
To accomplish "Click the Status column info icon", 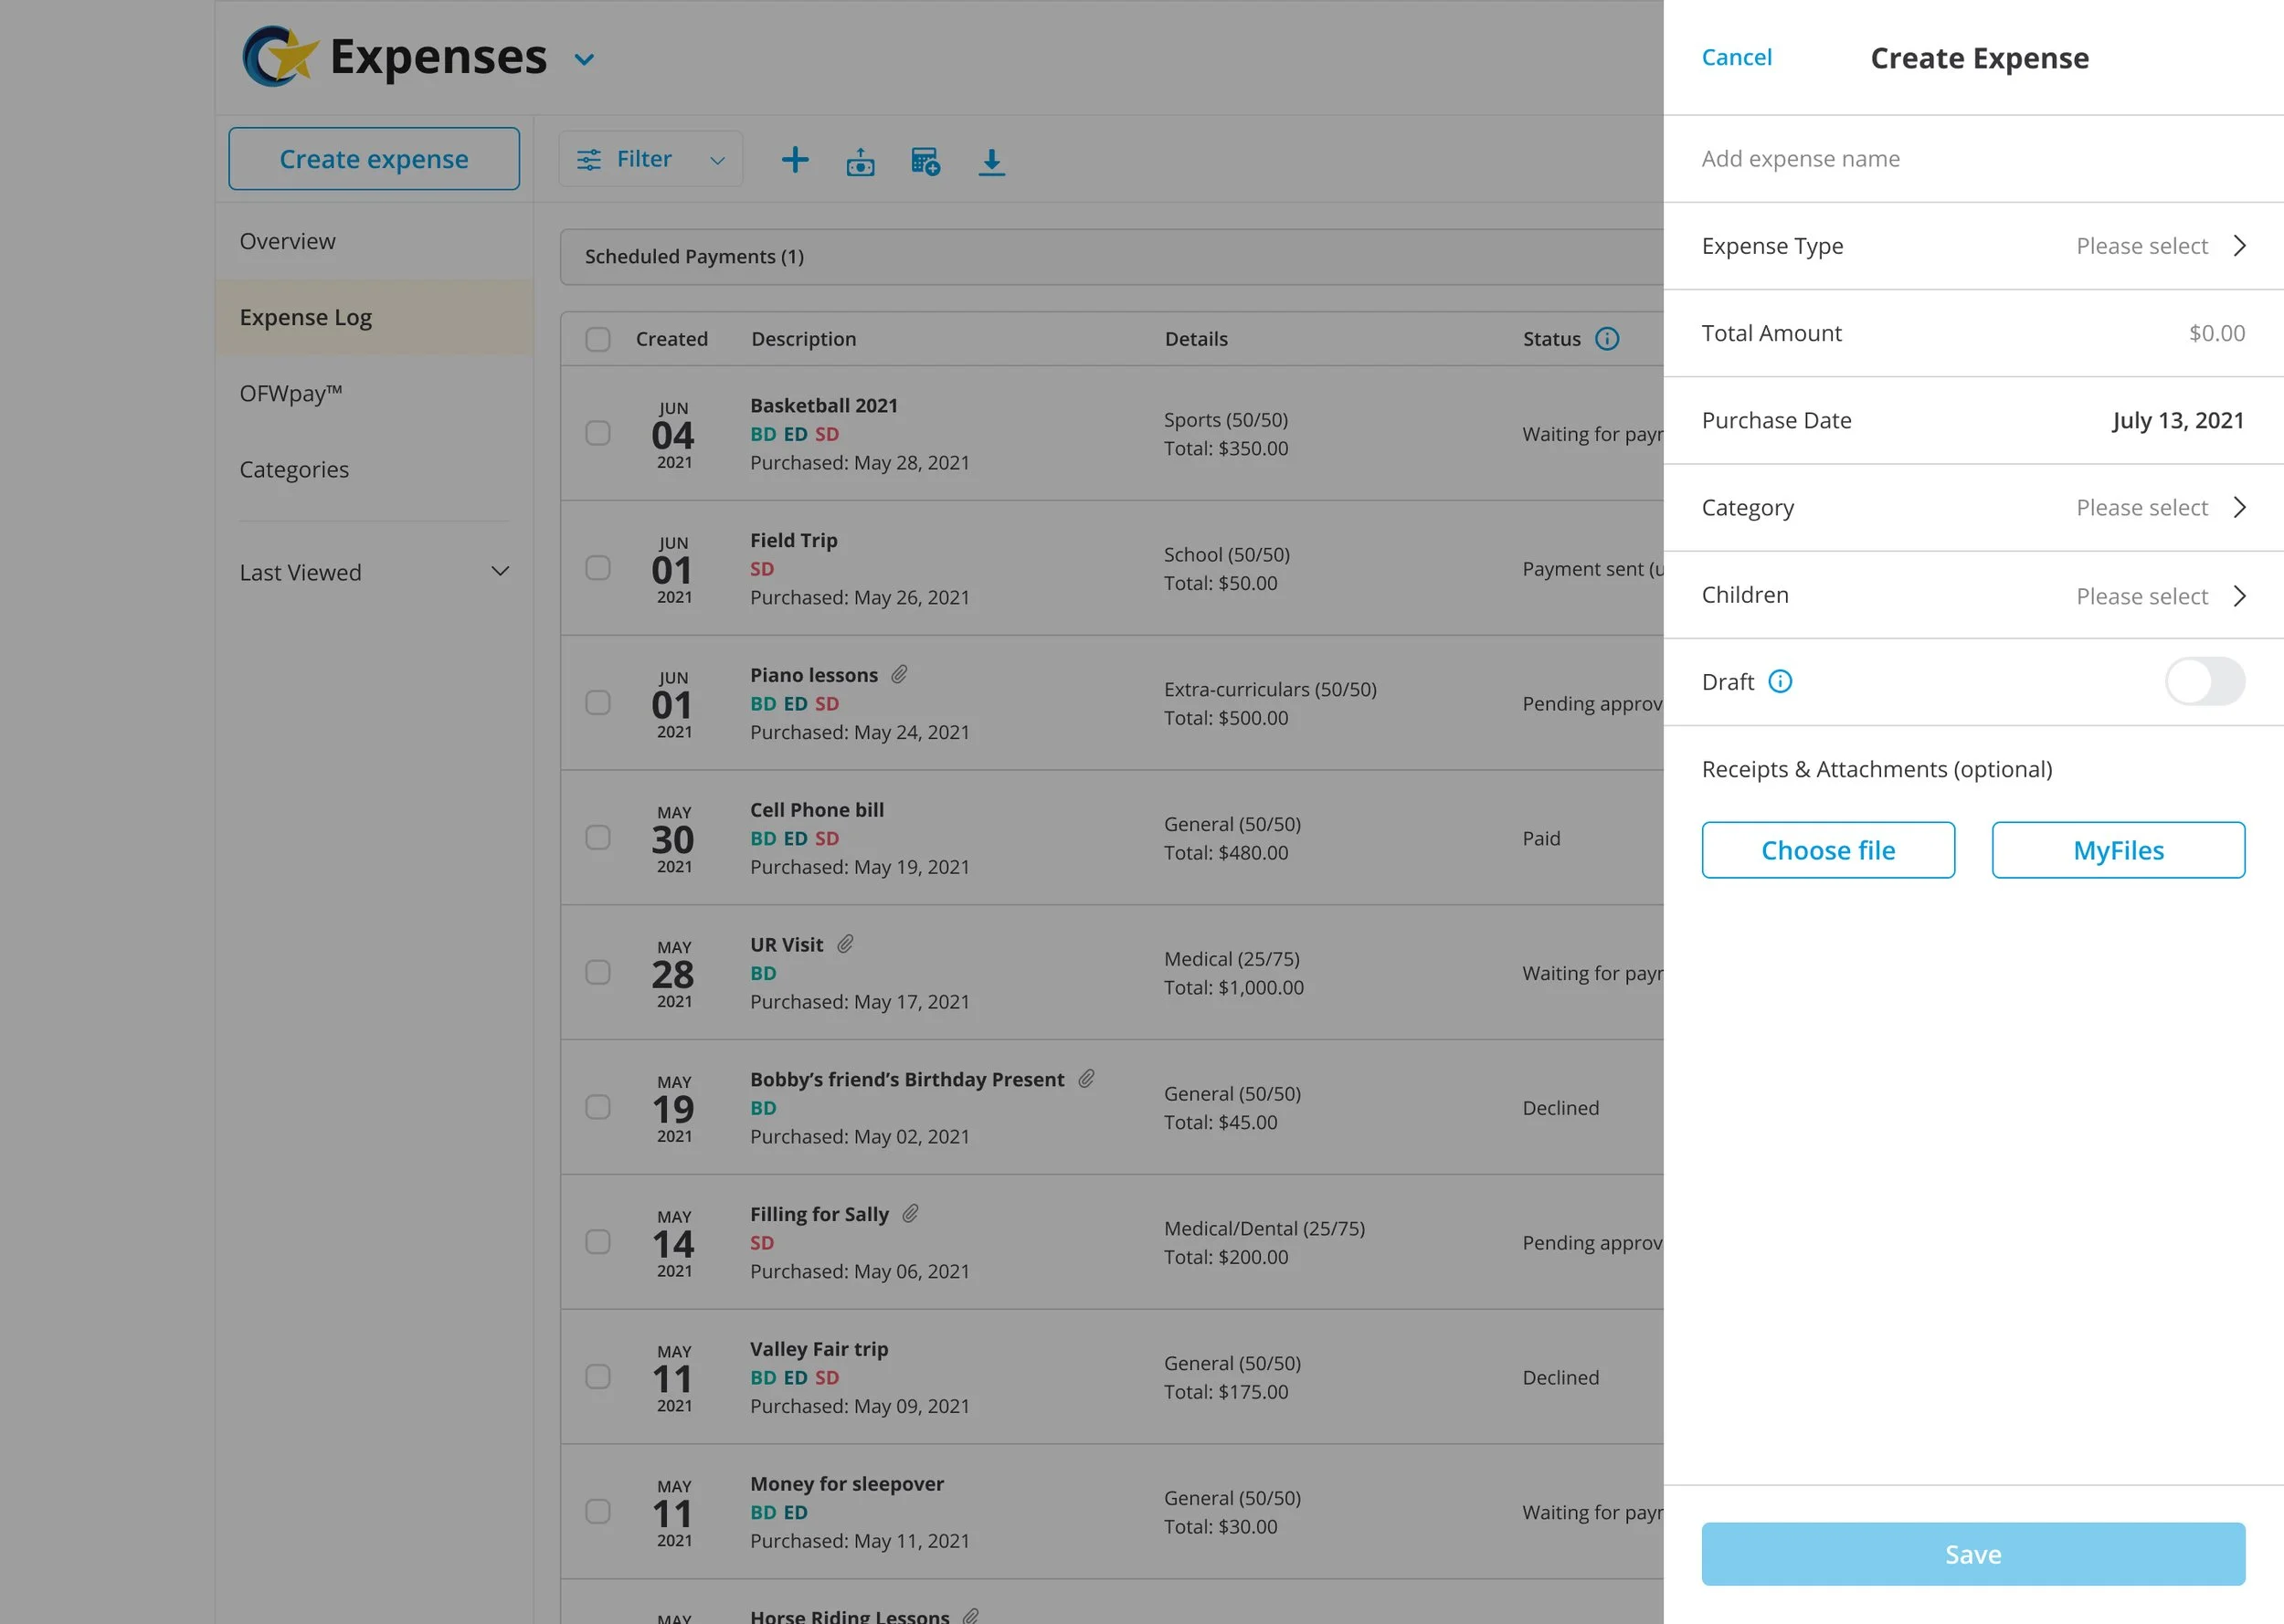I will tap(1606, 339).
